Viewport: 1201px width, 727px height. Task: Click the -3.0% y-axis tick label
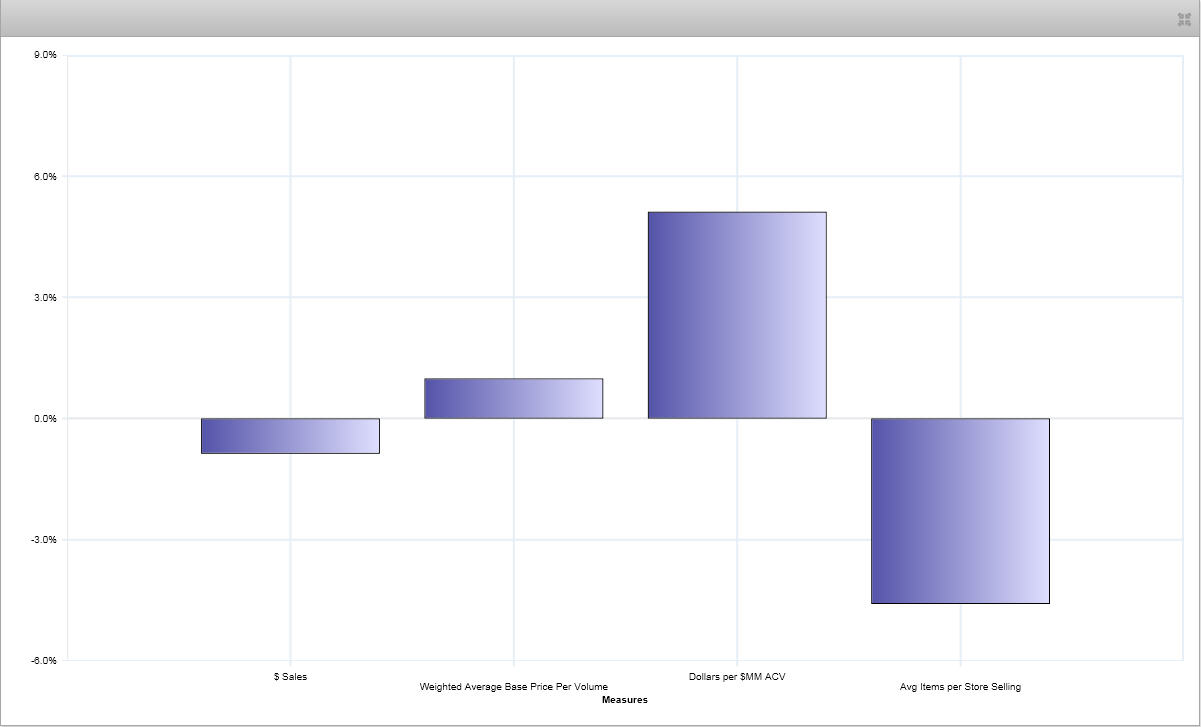coord(45,540)
